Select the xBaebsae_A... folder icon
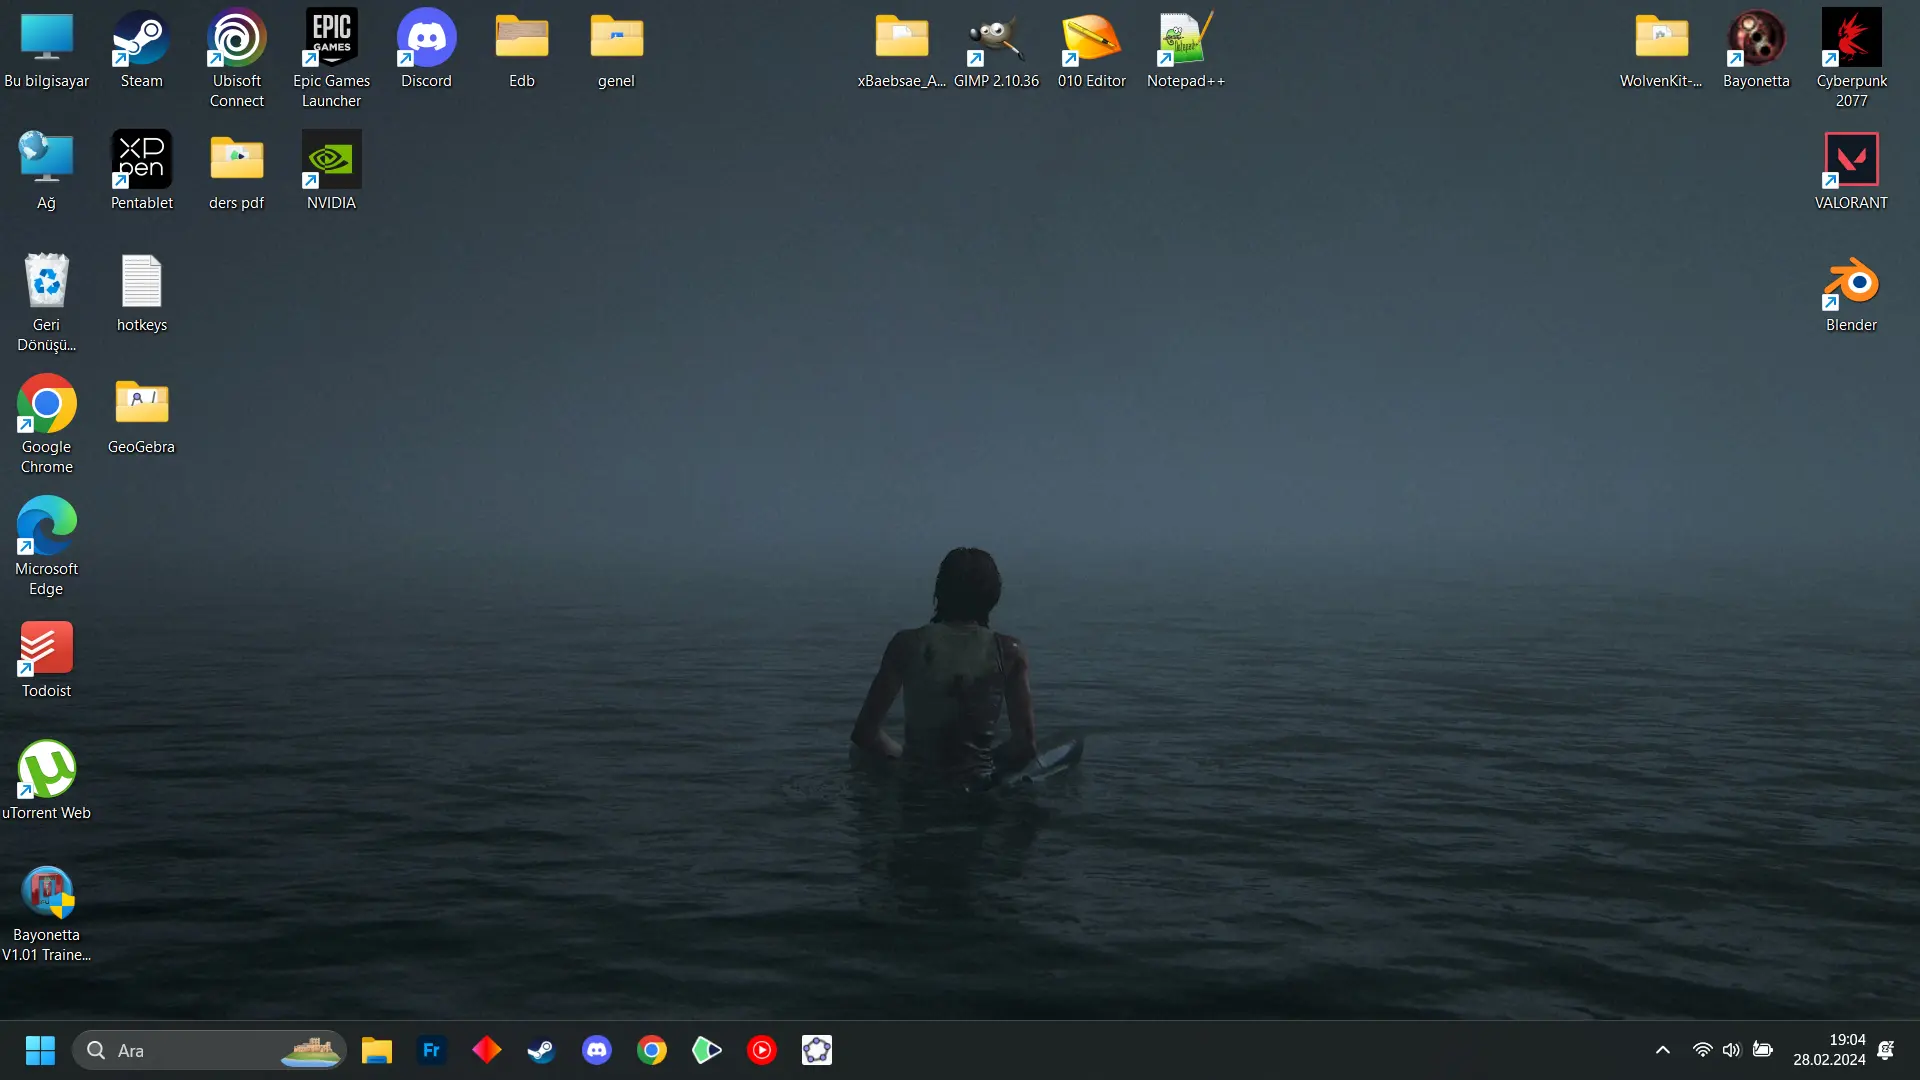1920x1080 pixels. point(902,50)
